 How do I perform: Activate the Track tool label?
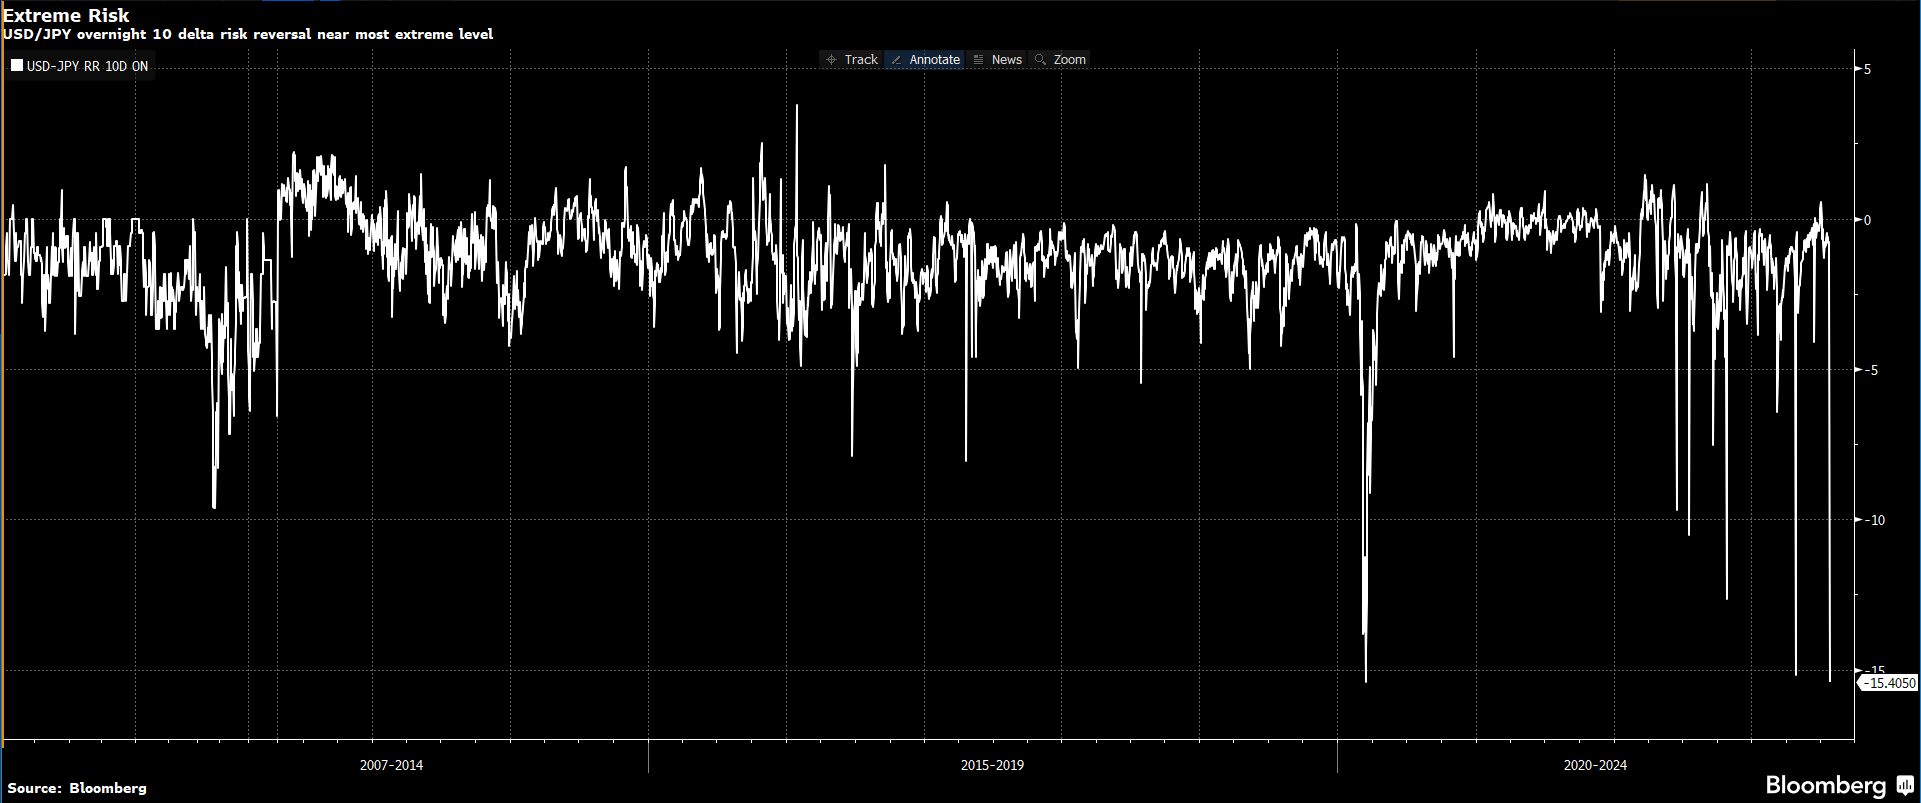tap(861, 60)
